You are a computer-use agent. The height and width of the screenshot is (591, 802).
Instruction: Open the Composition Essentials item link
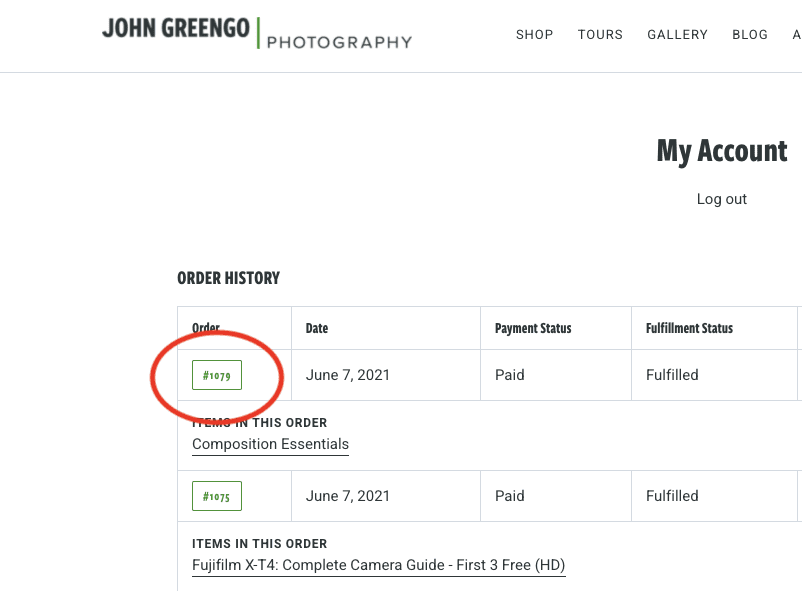pyautogui.click(x=270, y=444)
